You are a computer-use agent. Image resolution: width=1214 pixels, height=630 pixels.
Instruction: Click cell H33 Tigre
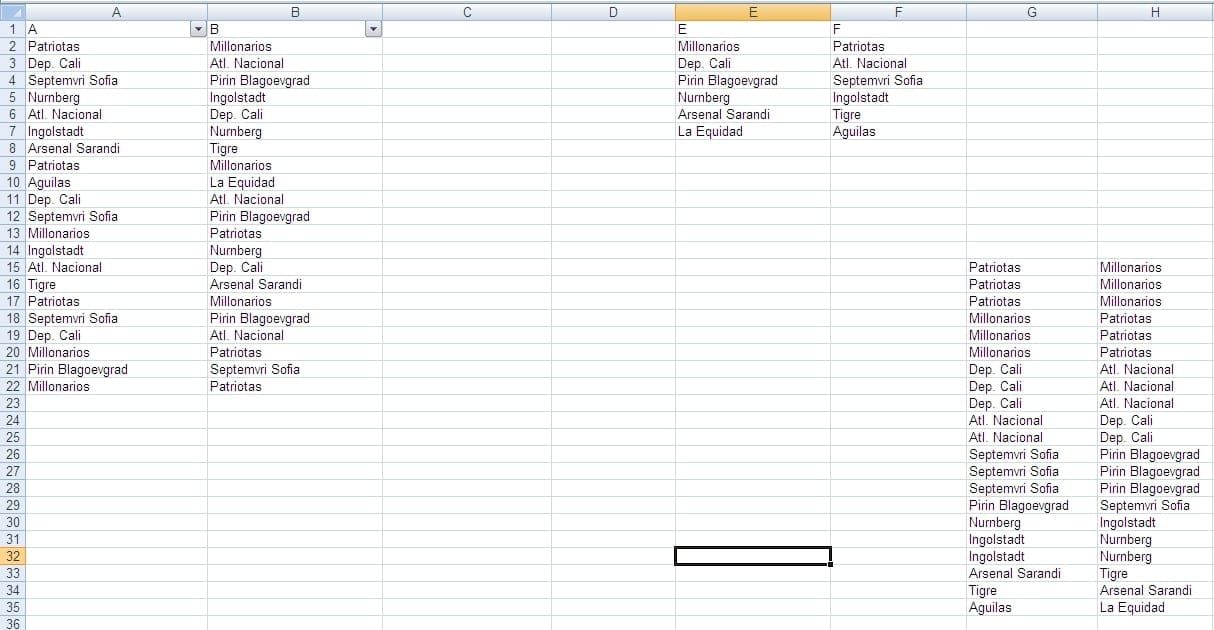1155,573
